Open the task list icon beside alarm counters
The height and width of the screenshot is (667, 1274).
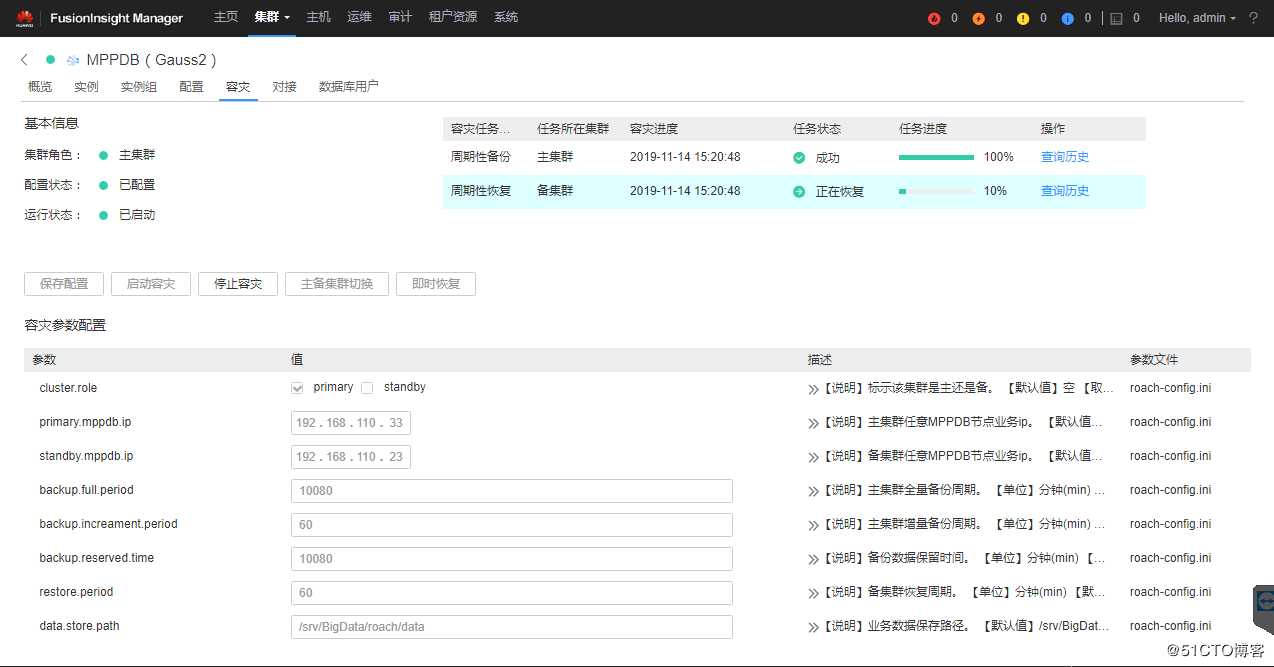pos(1117,18)
